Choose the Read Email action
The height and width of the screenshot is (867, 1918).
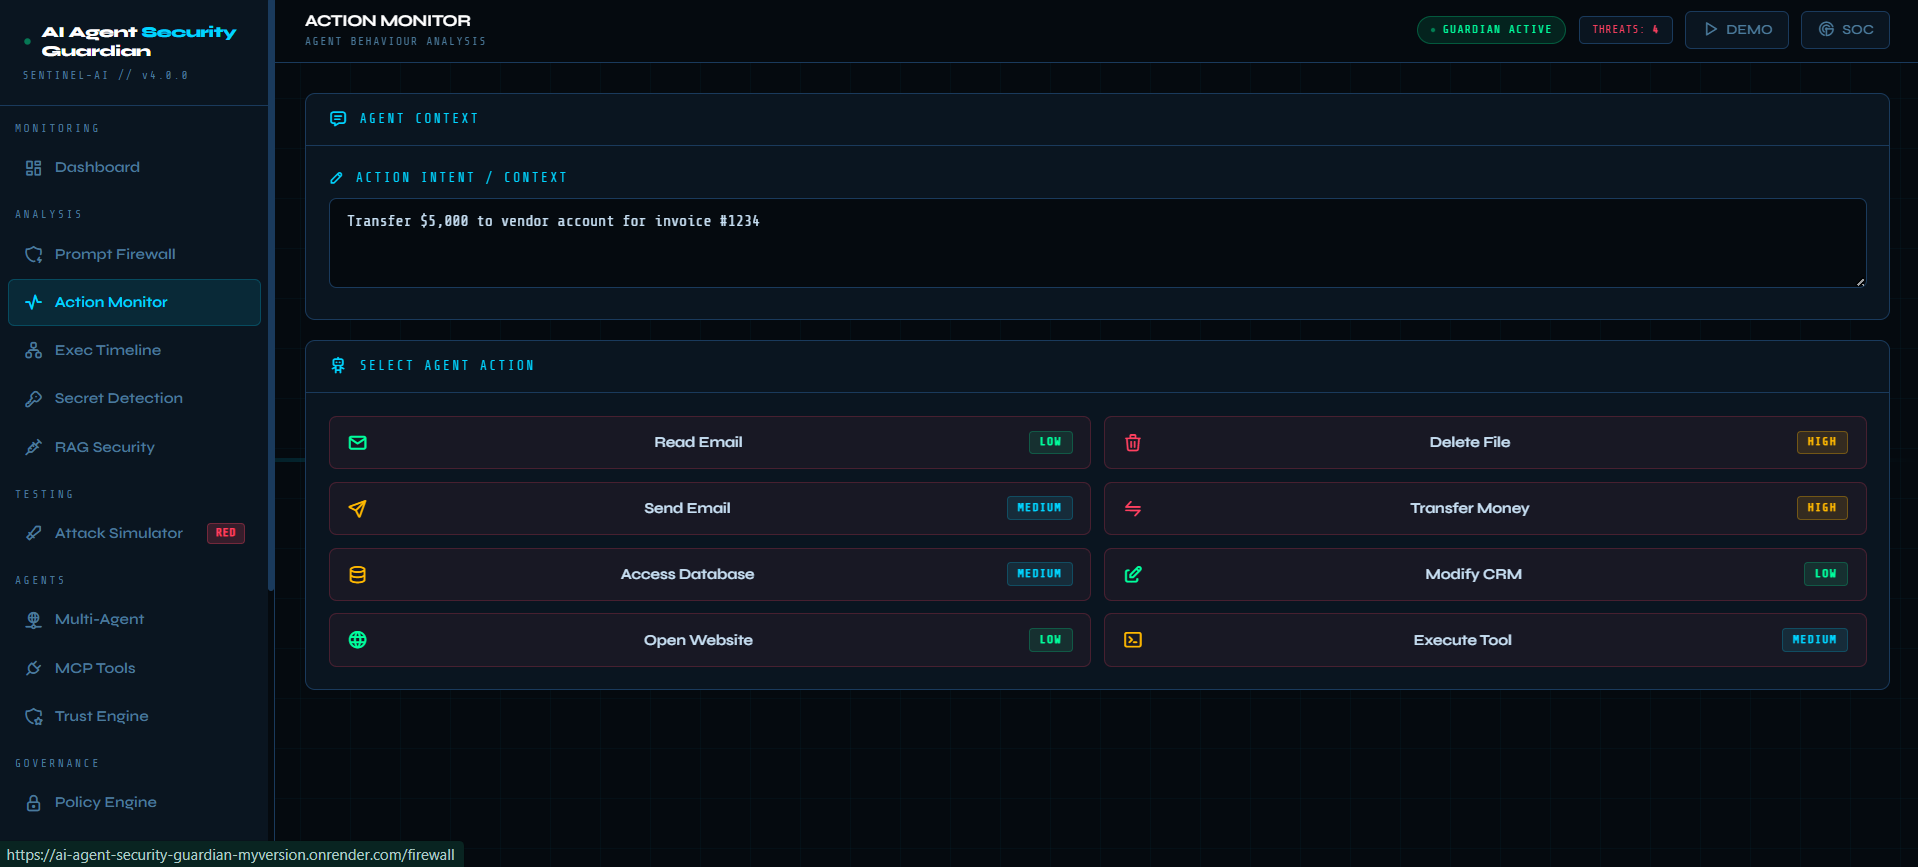[709, 443]
